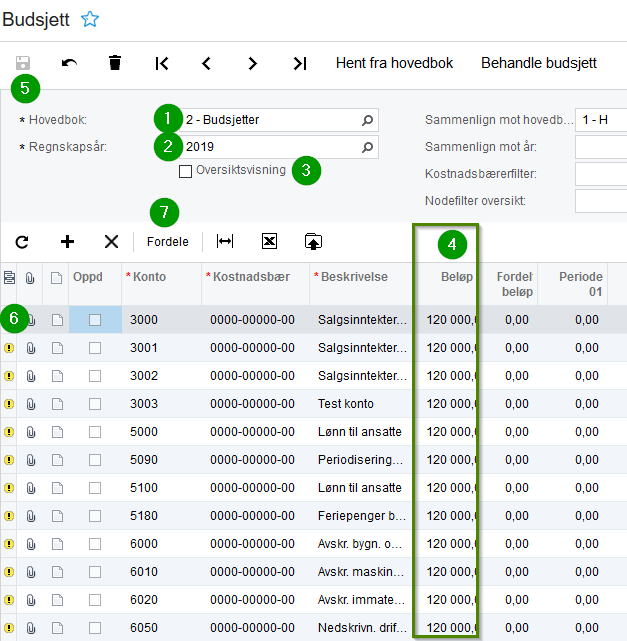Add a new row to the grid
This screenshot has width=627, height=641.
click(67, 241)
